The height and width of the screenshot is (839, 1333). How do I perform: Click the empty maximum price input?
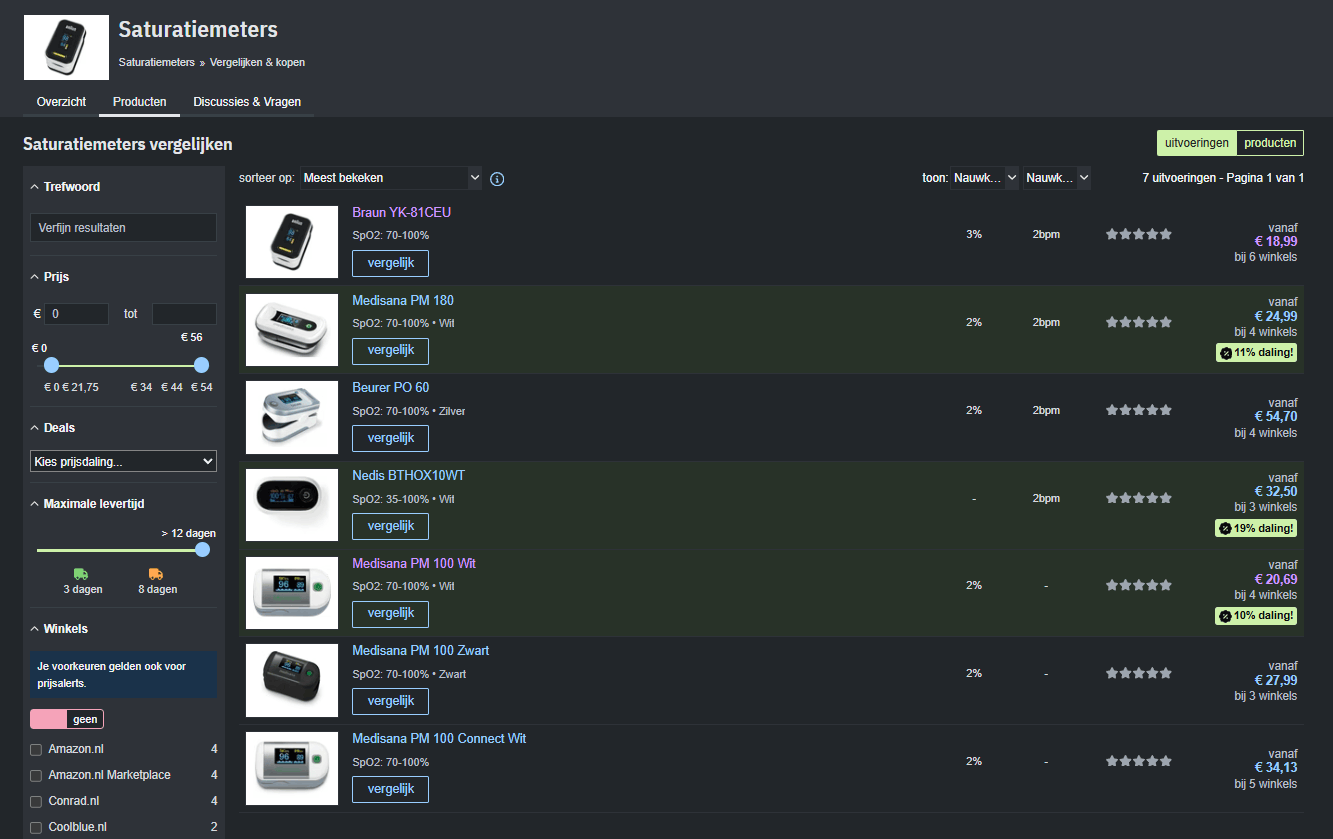point(184,314)
